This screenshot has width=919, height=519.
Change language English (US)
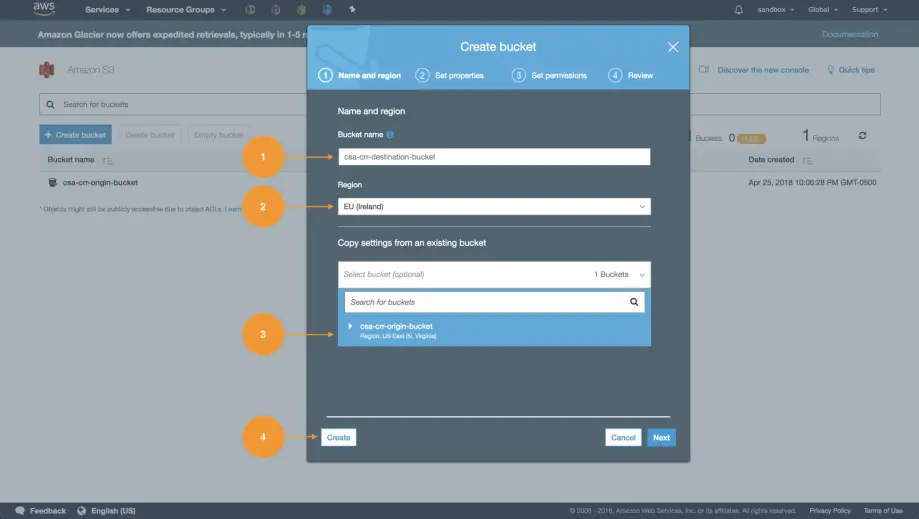tap(113, 511)
